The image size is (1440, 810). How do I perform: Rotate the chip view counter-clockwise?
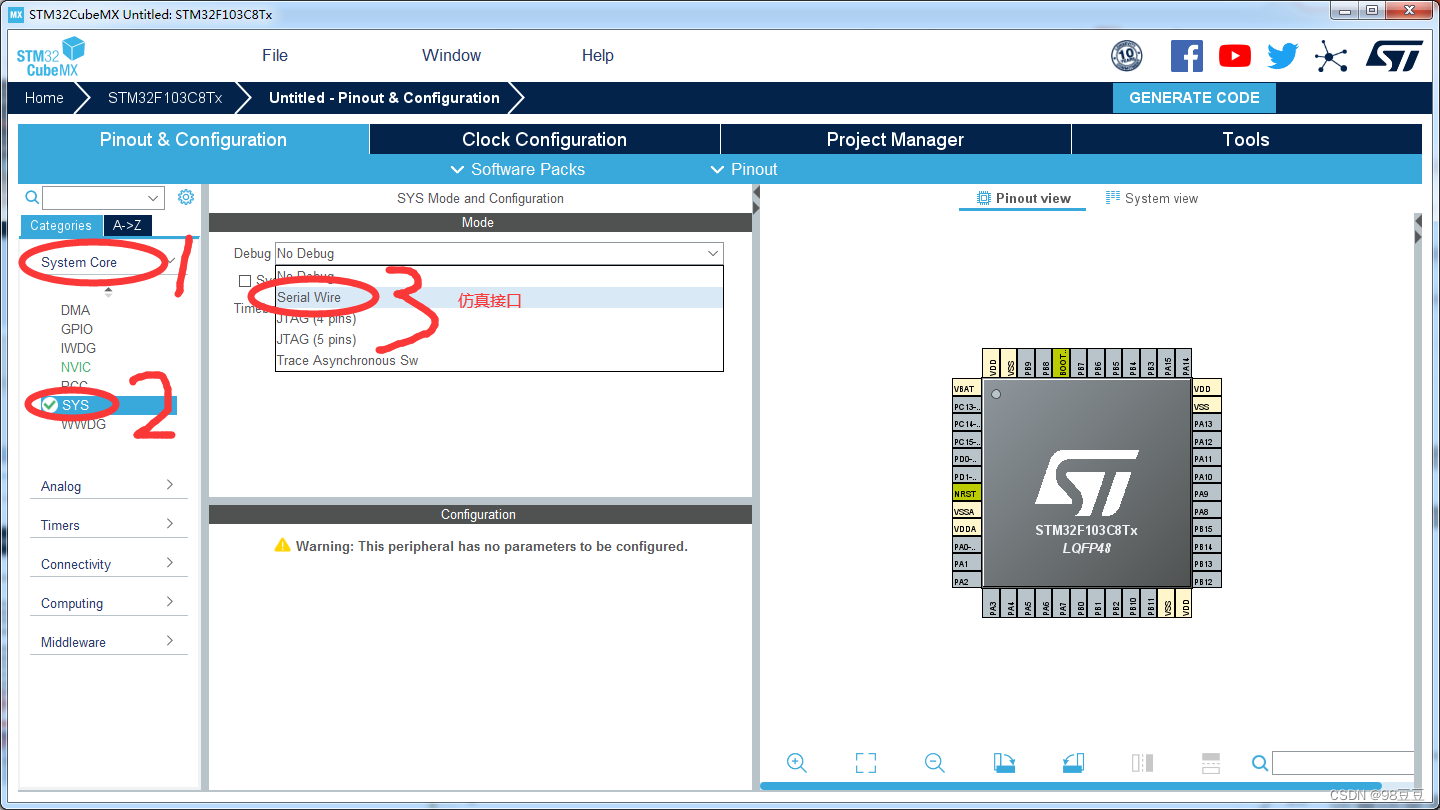(1073, 763)
